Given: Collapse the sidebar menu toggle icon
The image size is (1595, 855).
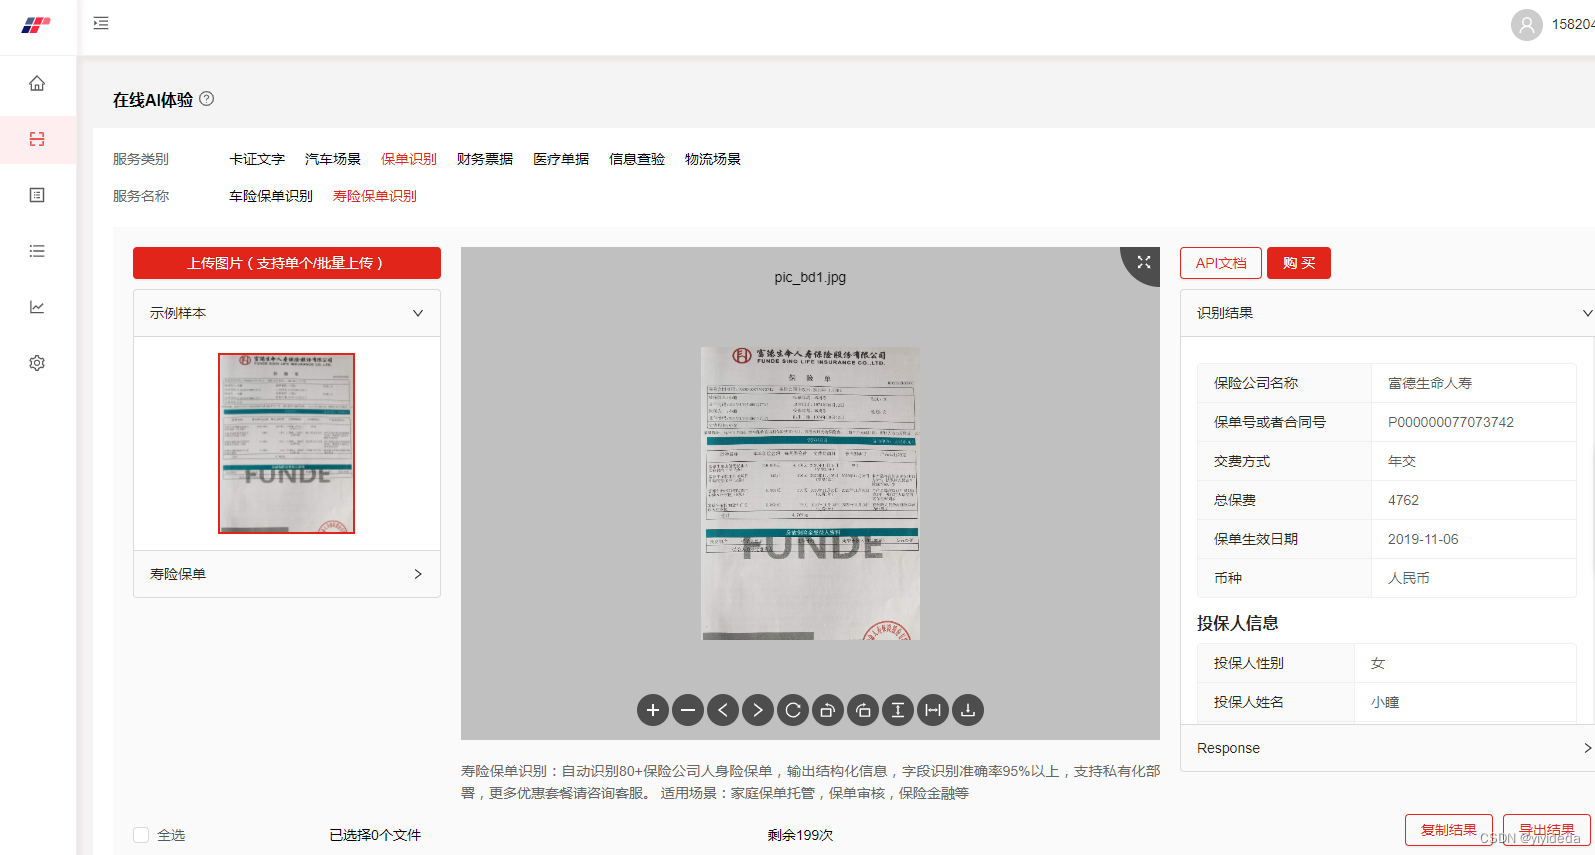Looking at the screenshot, I should coord(101,23).
